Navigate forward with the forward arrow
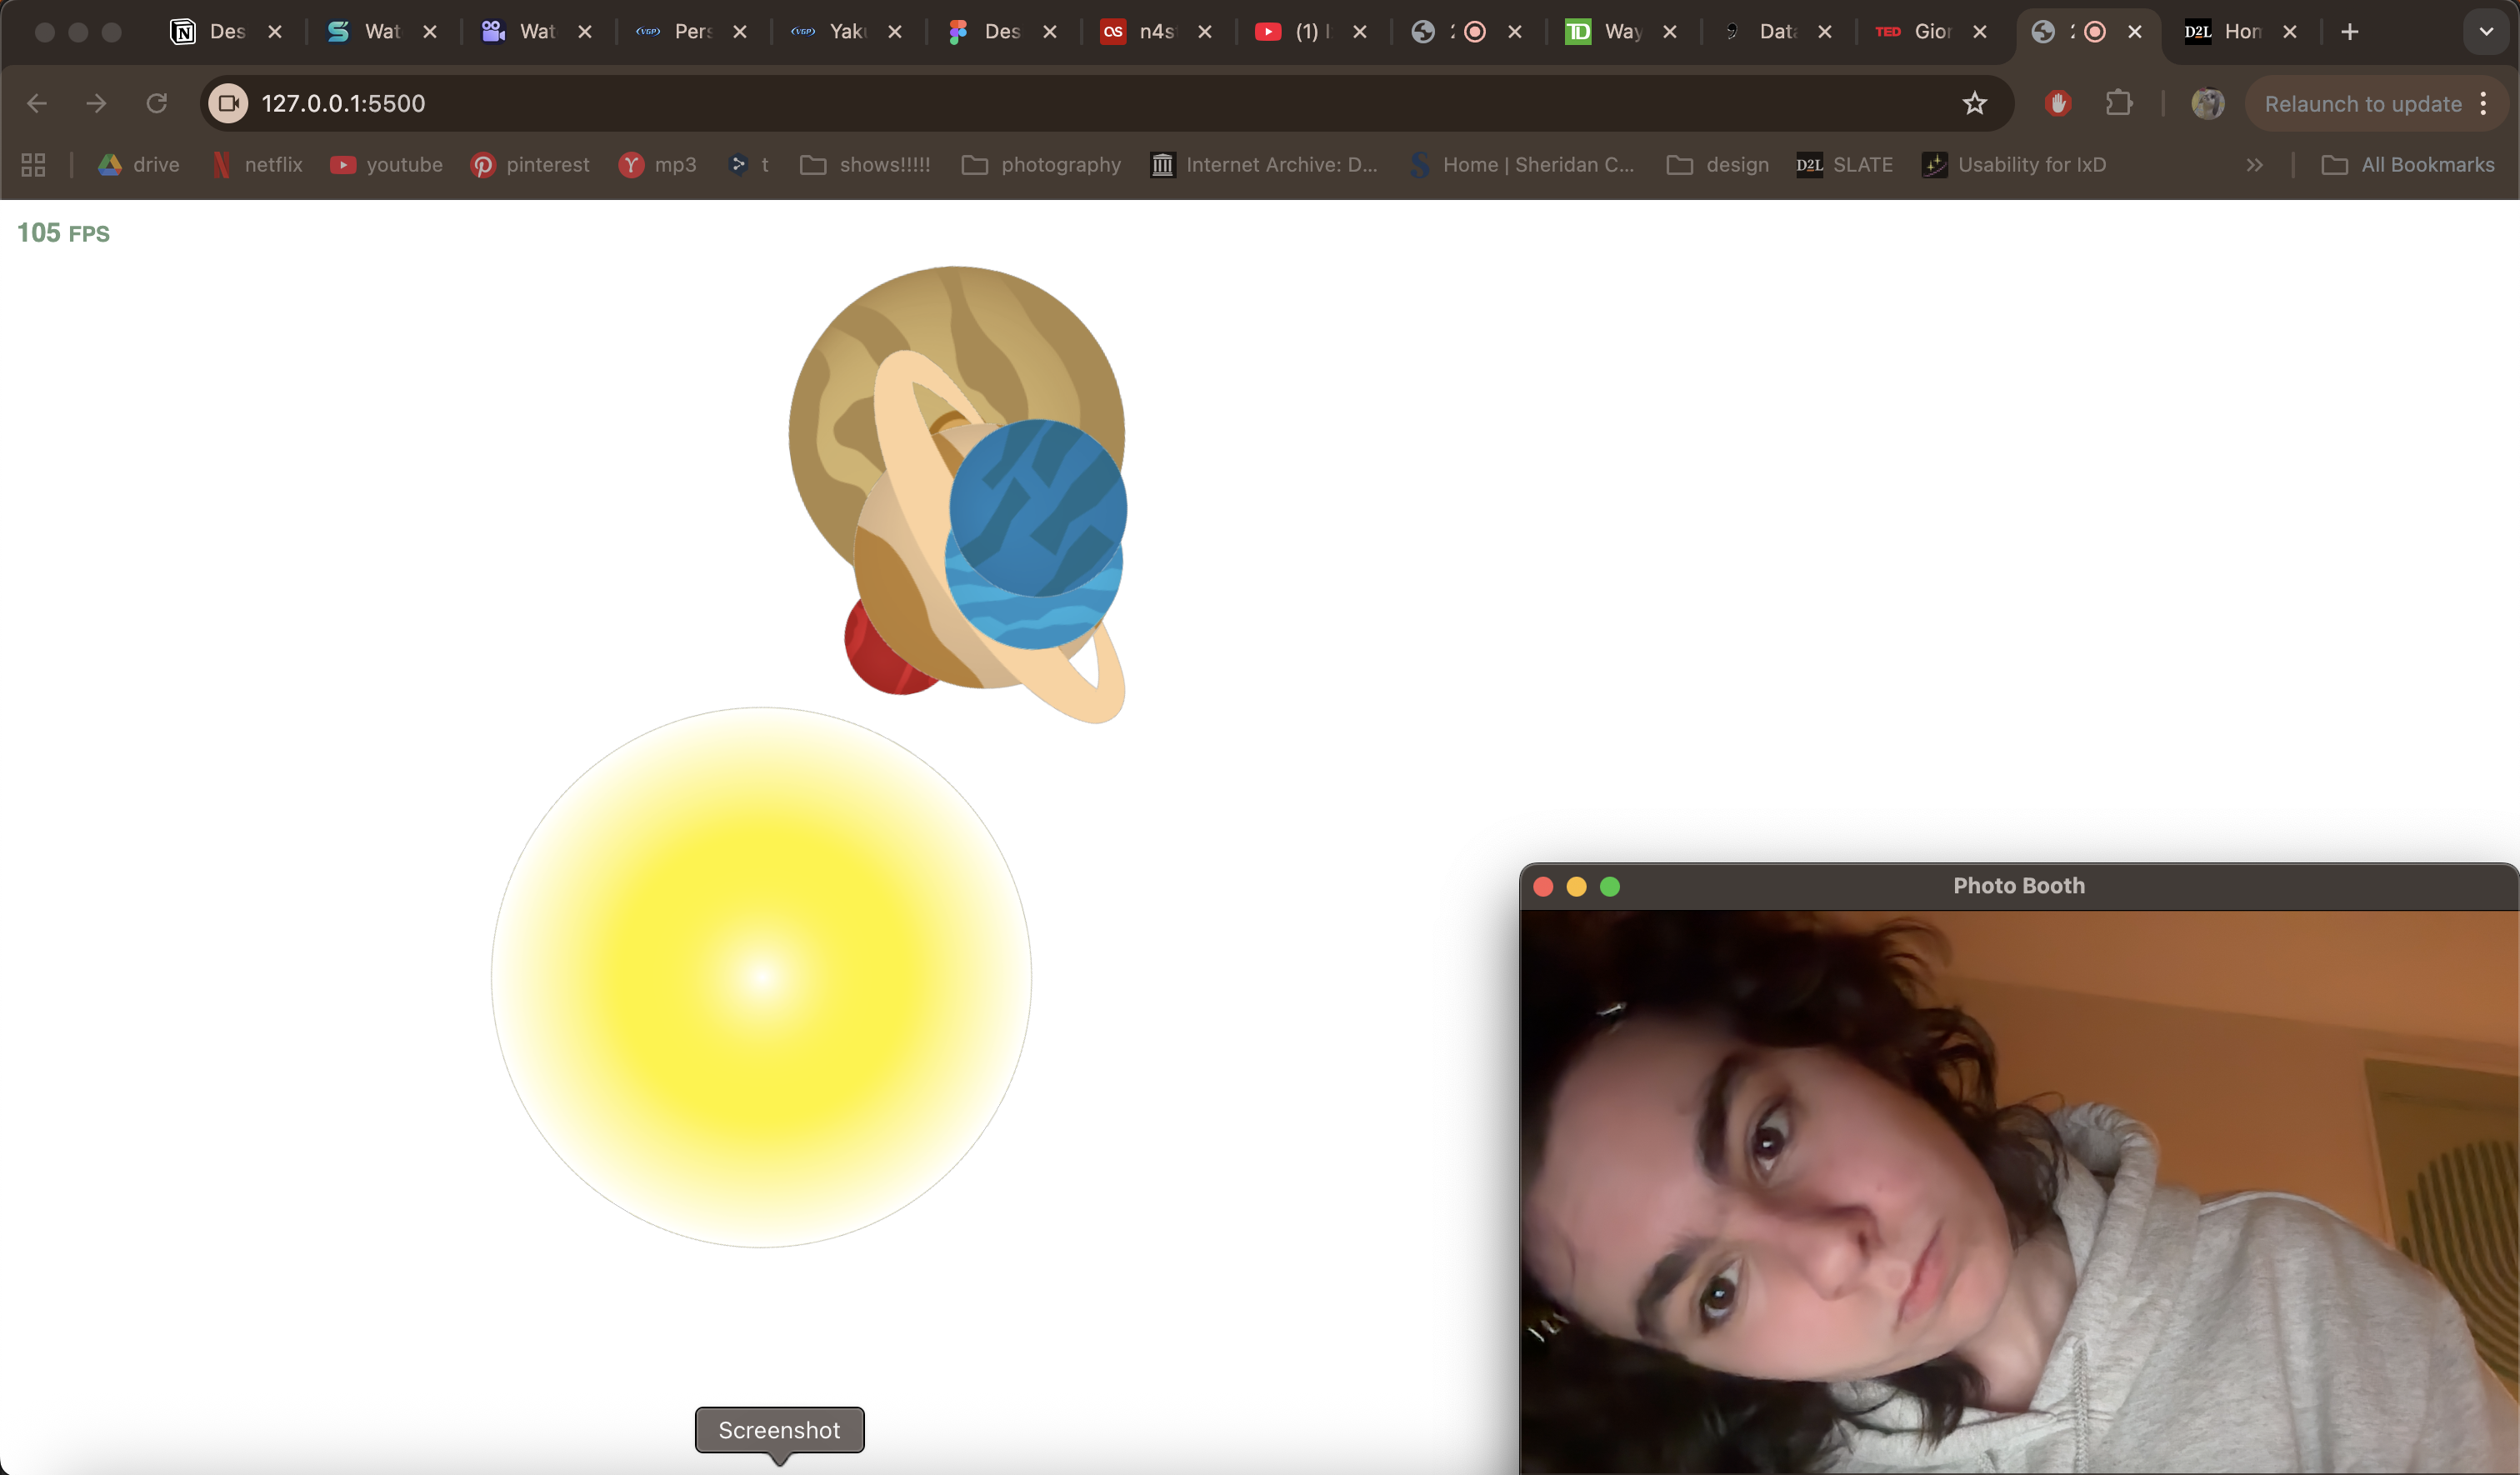The width and height of the screenshot is (2520, 1475). (x=95, y=103)
